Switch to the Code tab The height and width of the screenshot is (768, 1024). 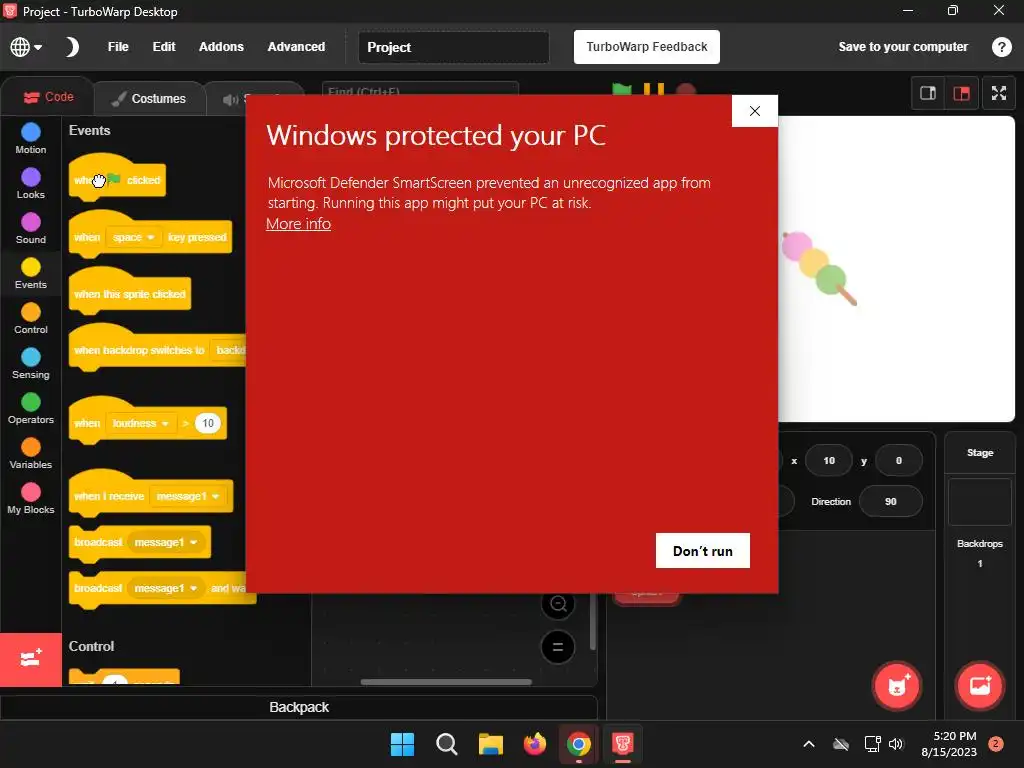click(x=48, y=97)
